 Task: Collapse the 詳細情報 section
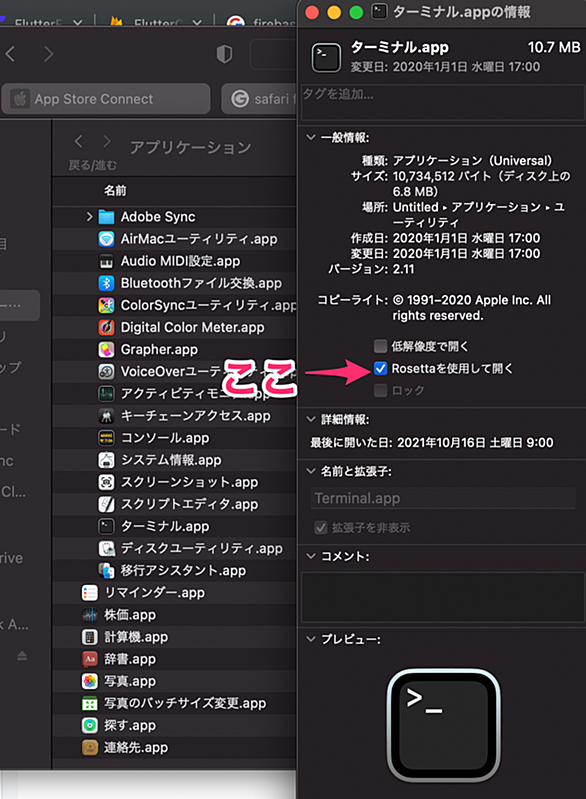point(310,419)
